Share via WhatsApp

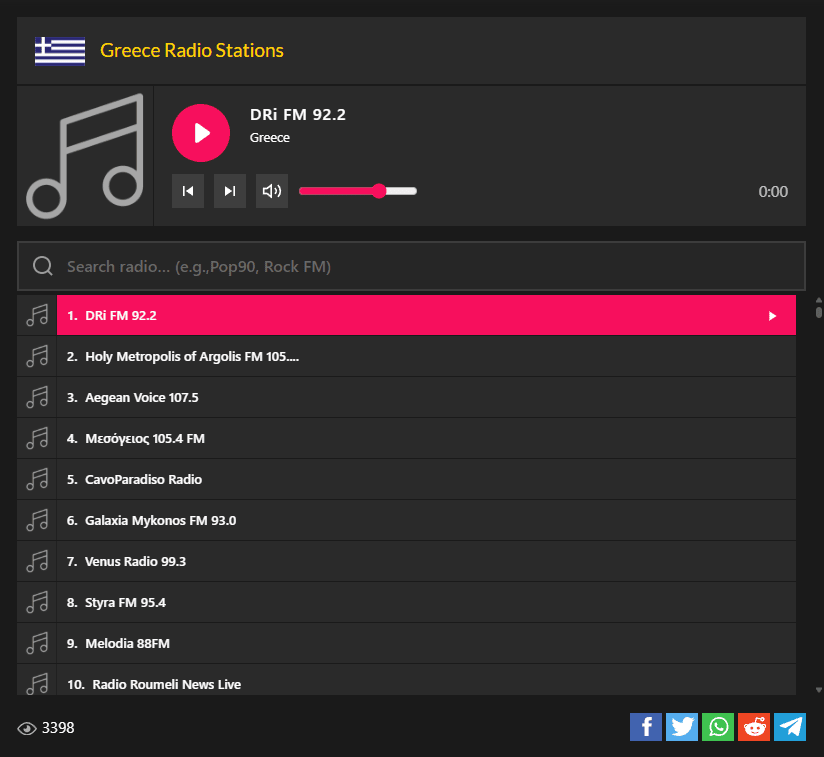coord(718,727)
